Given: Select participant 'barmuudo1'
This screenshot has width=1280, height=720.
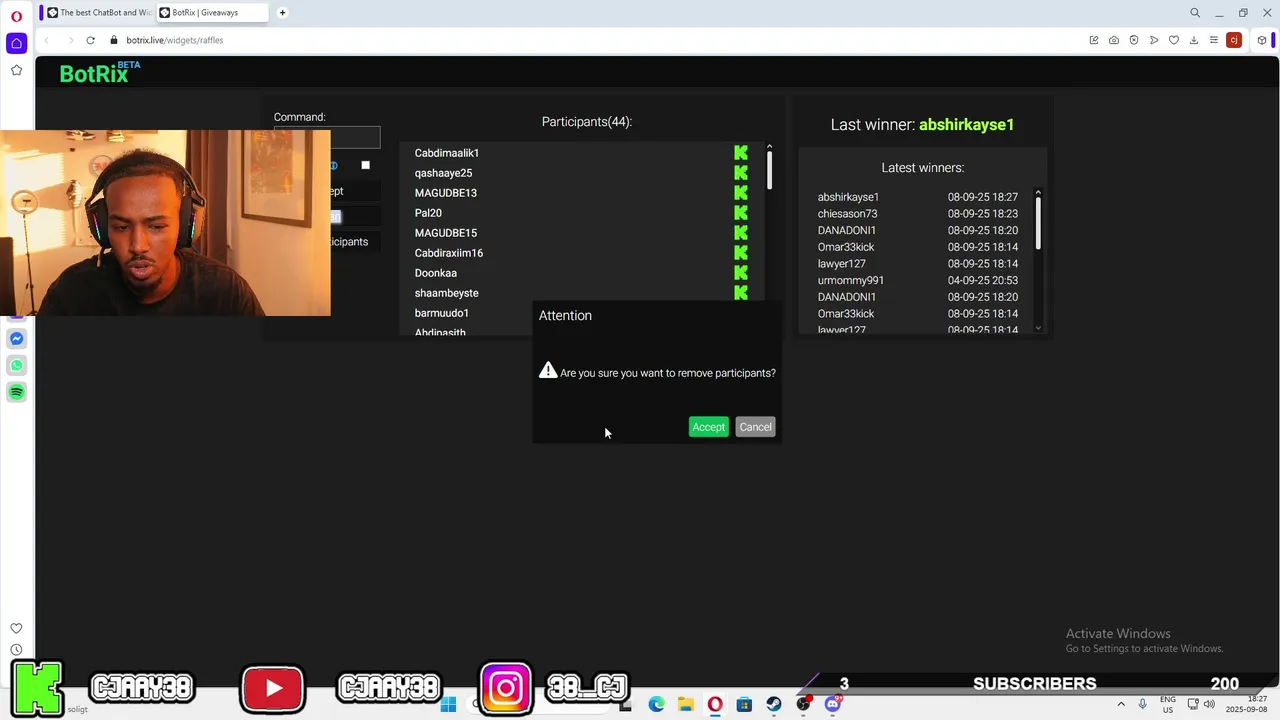Looking at the screenshot, I should [x=441, y=313].
